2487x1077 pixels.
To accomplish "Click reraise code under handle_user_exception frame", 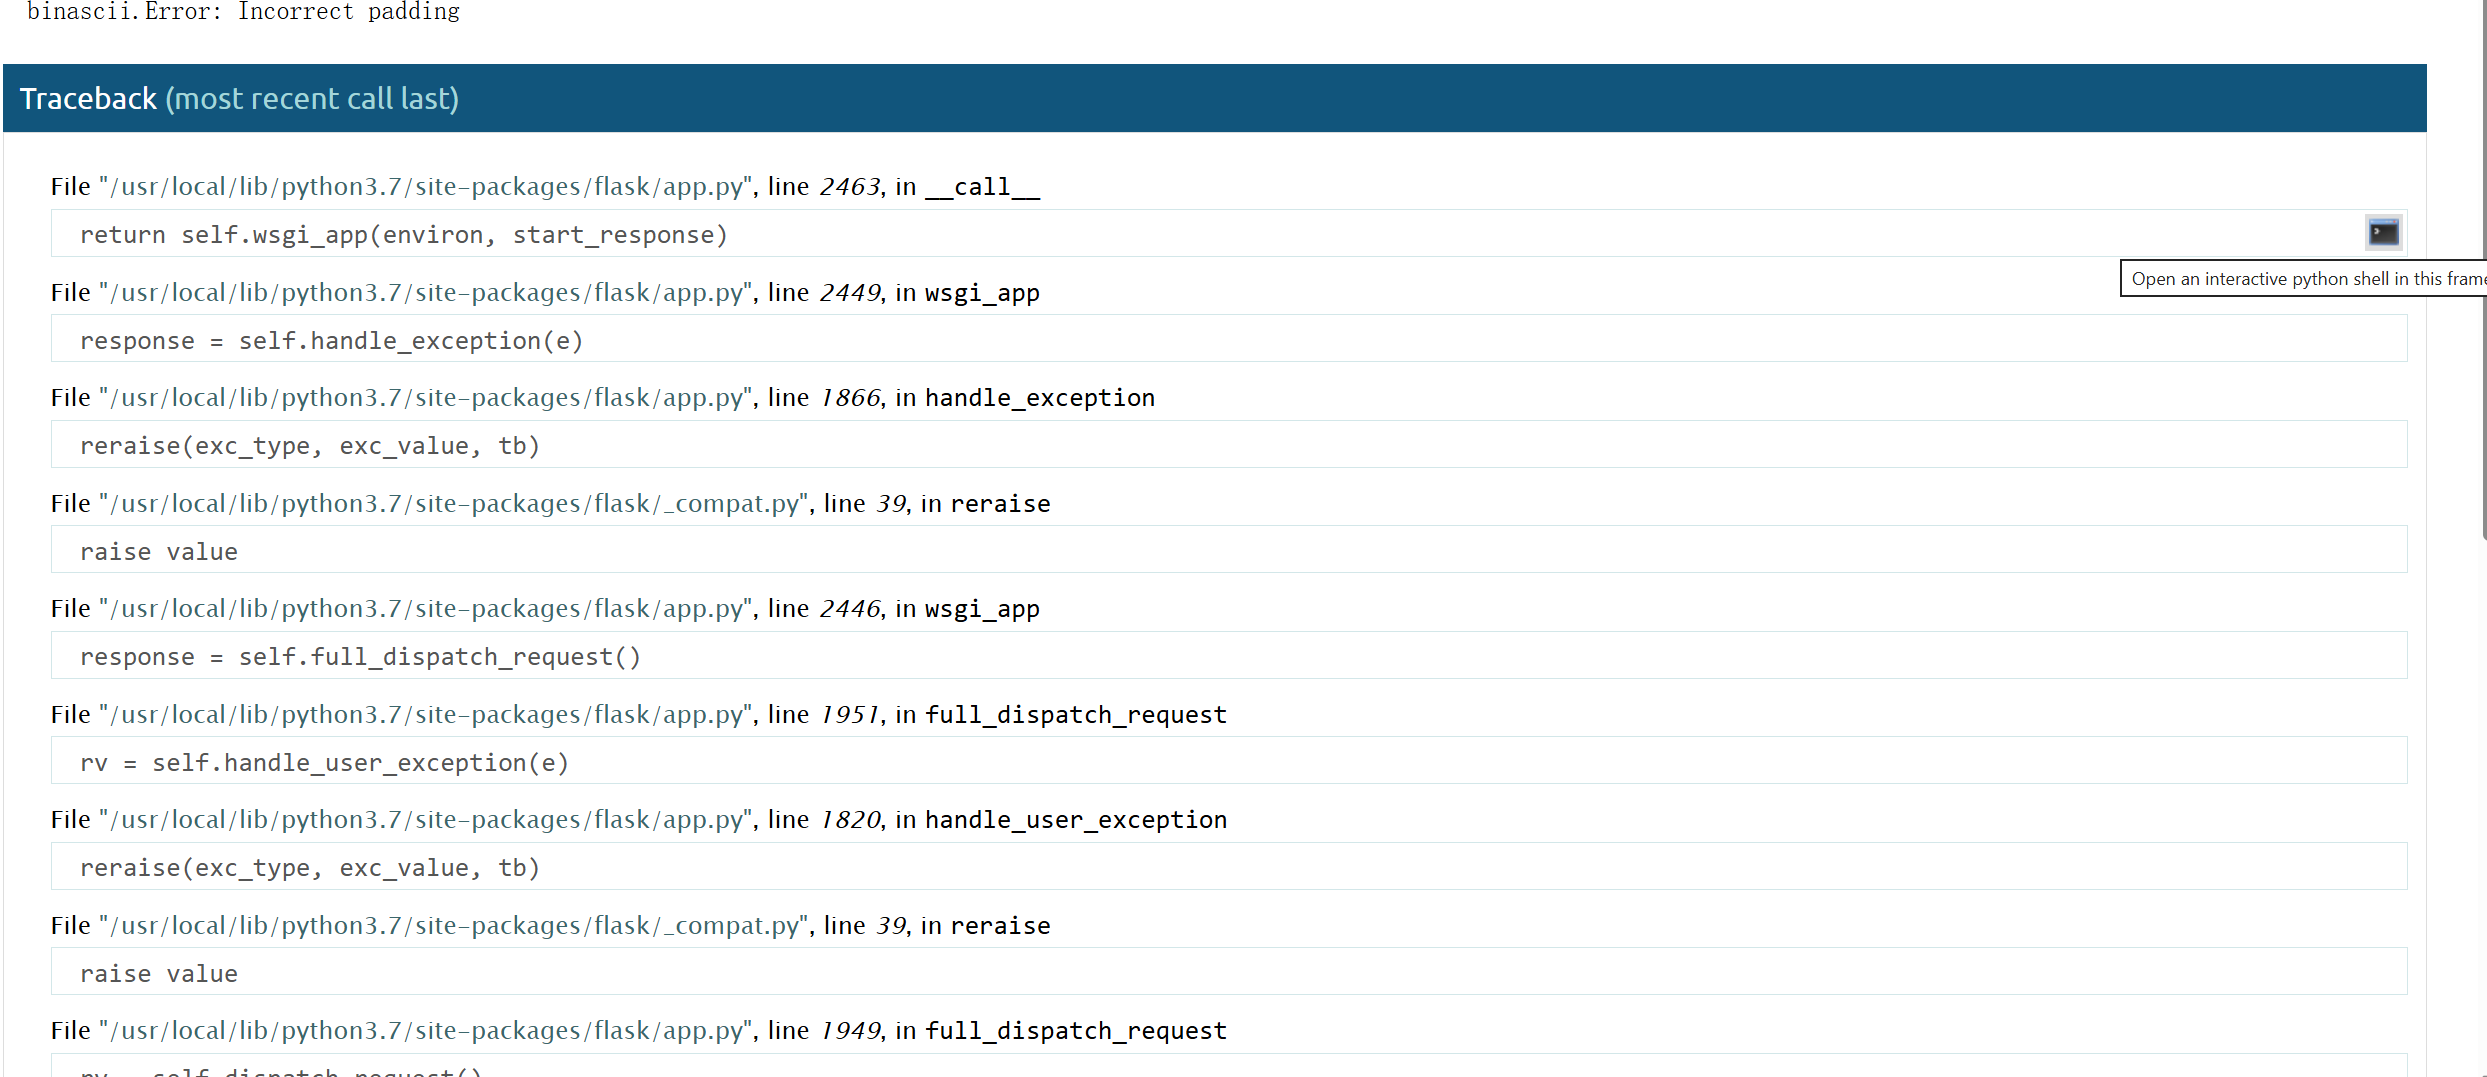I will pos(1229,867).
